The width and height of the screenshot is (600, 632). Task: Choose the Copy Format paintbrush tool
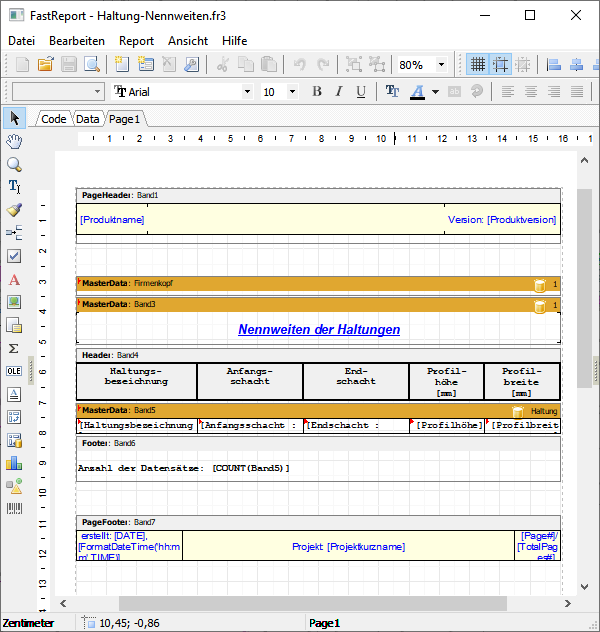click(x=14, y=210)
